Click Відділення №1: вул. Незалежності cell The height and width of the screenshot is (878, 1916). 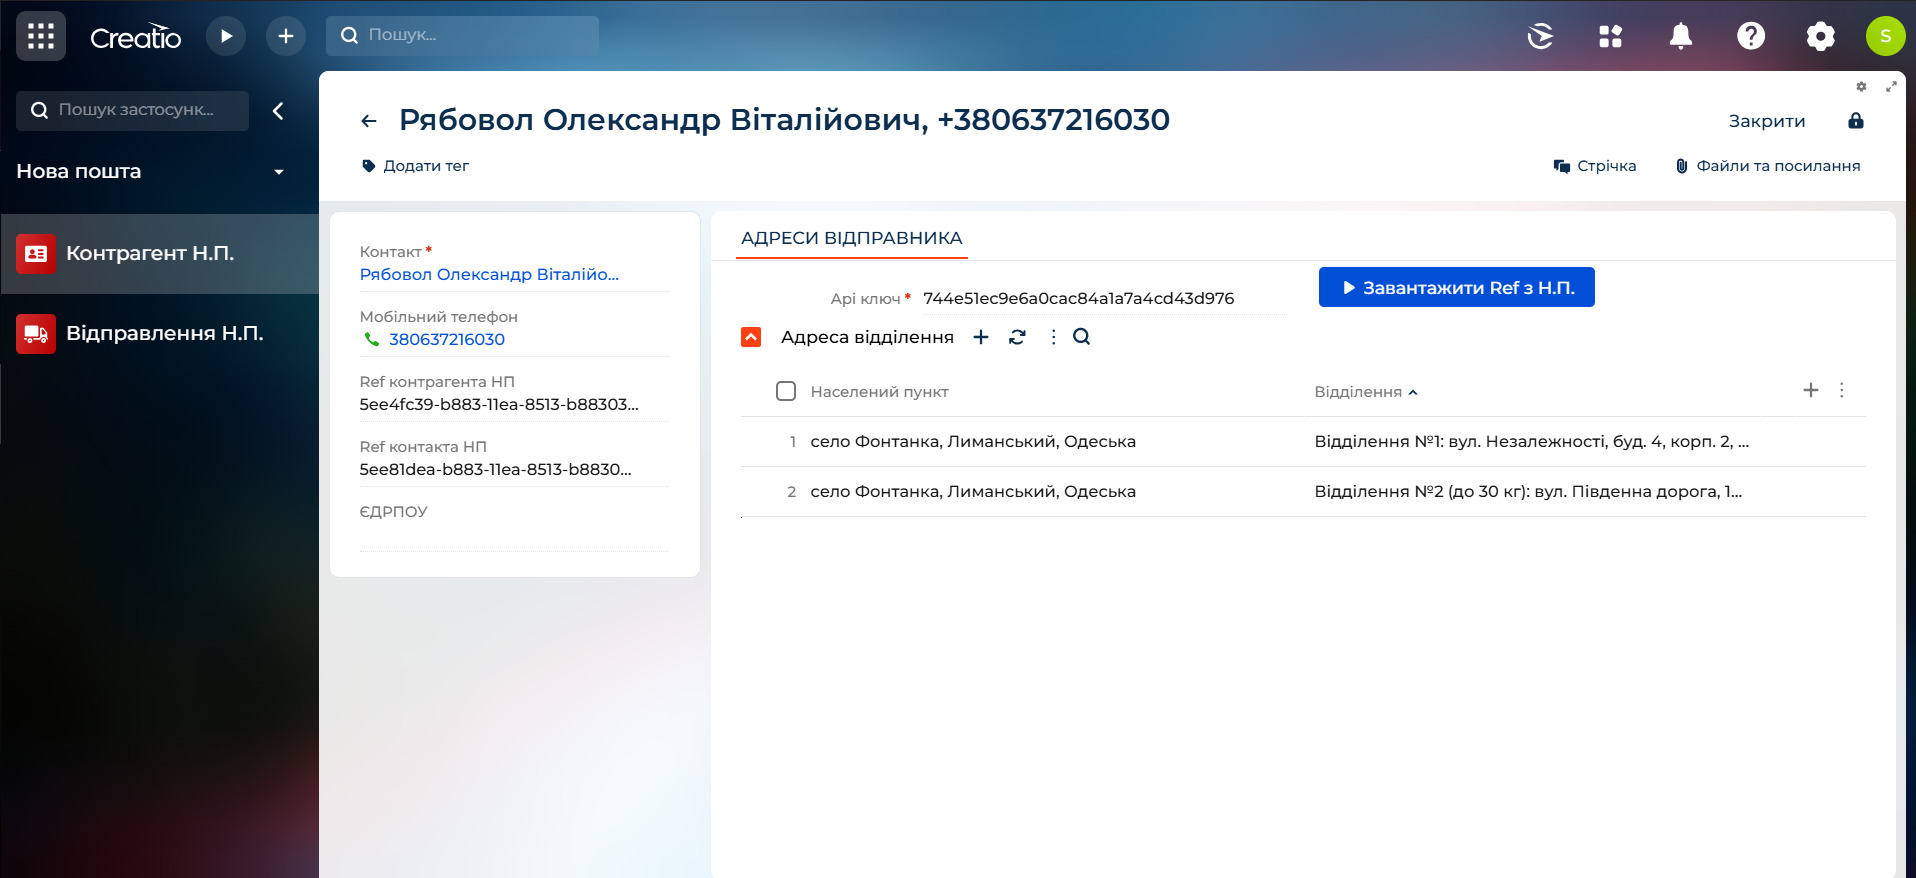click(x=1532, y=442)
